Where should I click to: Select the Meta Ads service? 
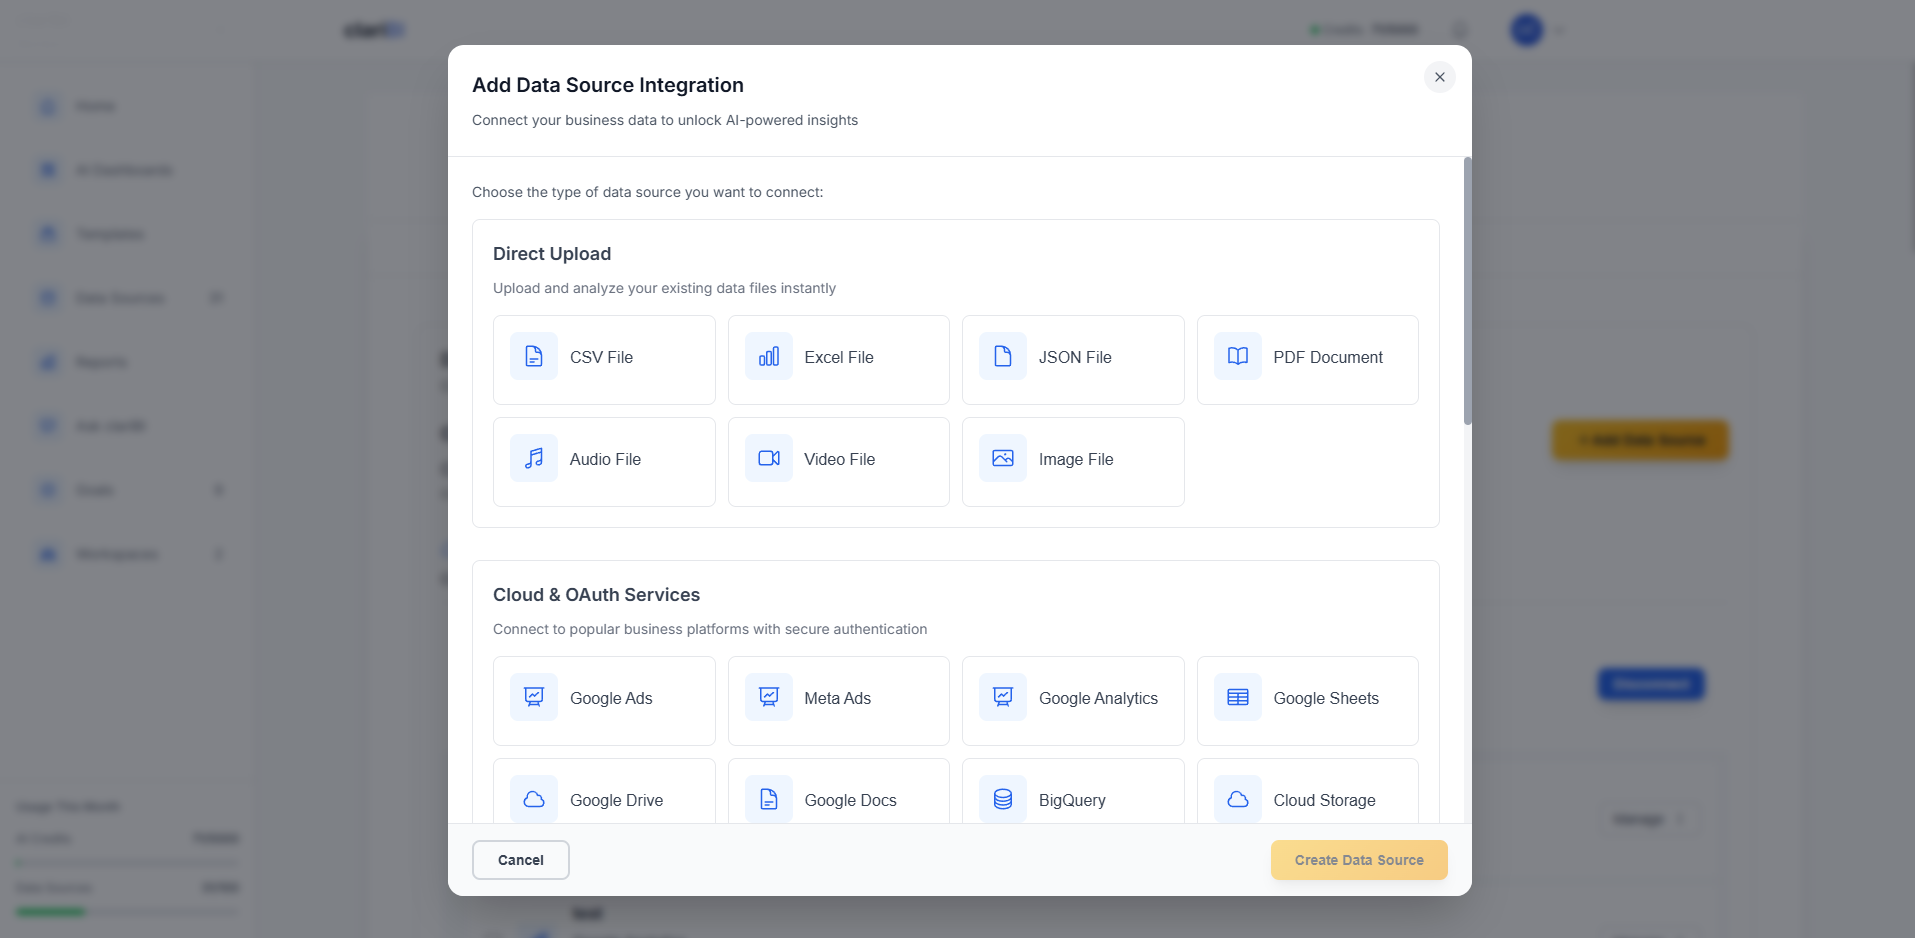point(838,700)
